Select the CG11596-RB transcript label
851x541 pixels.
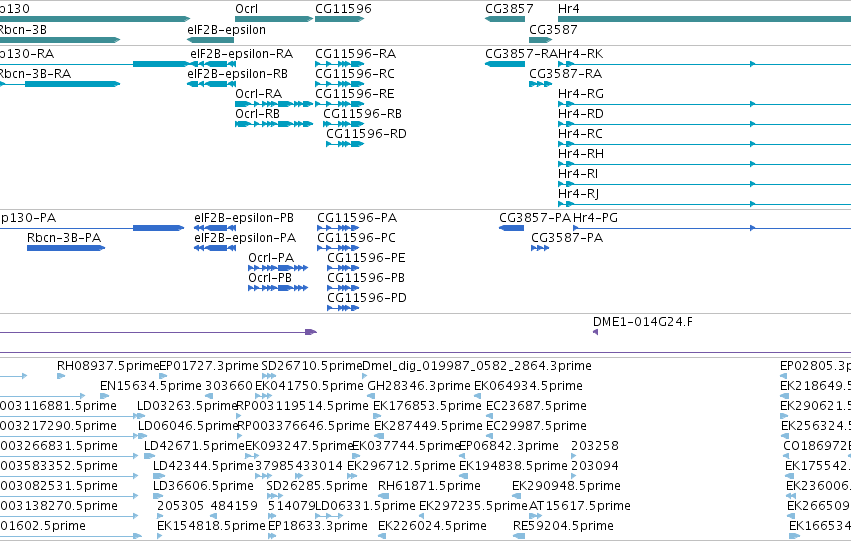362,114
